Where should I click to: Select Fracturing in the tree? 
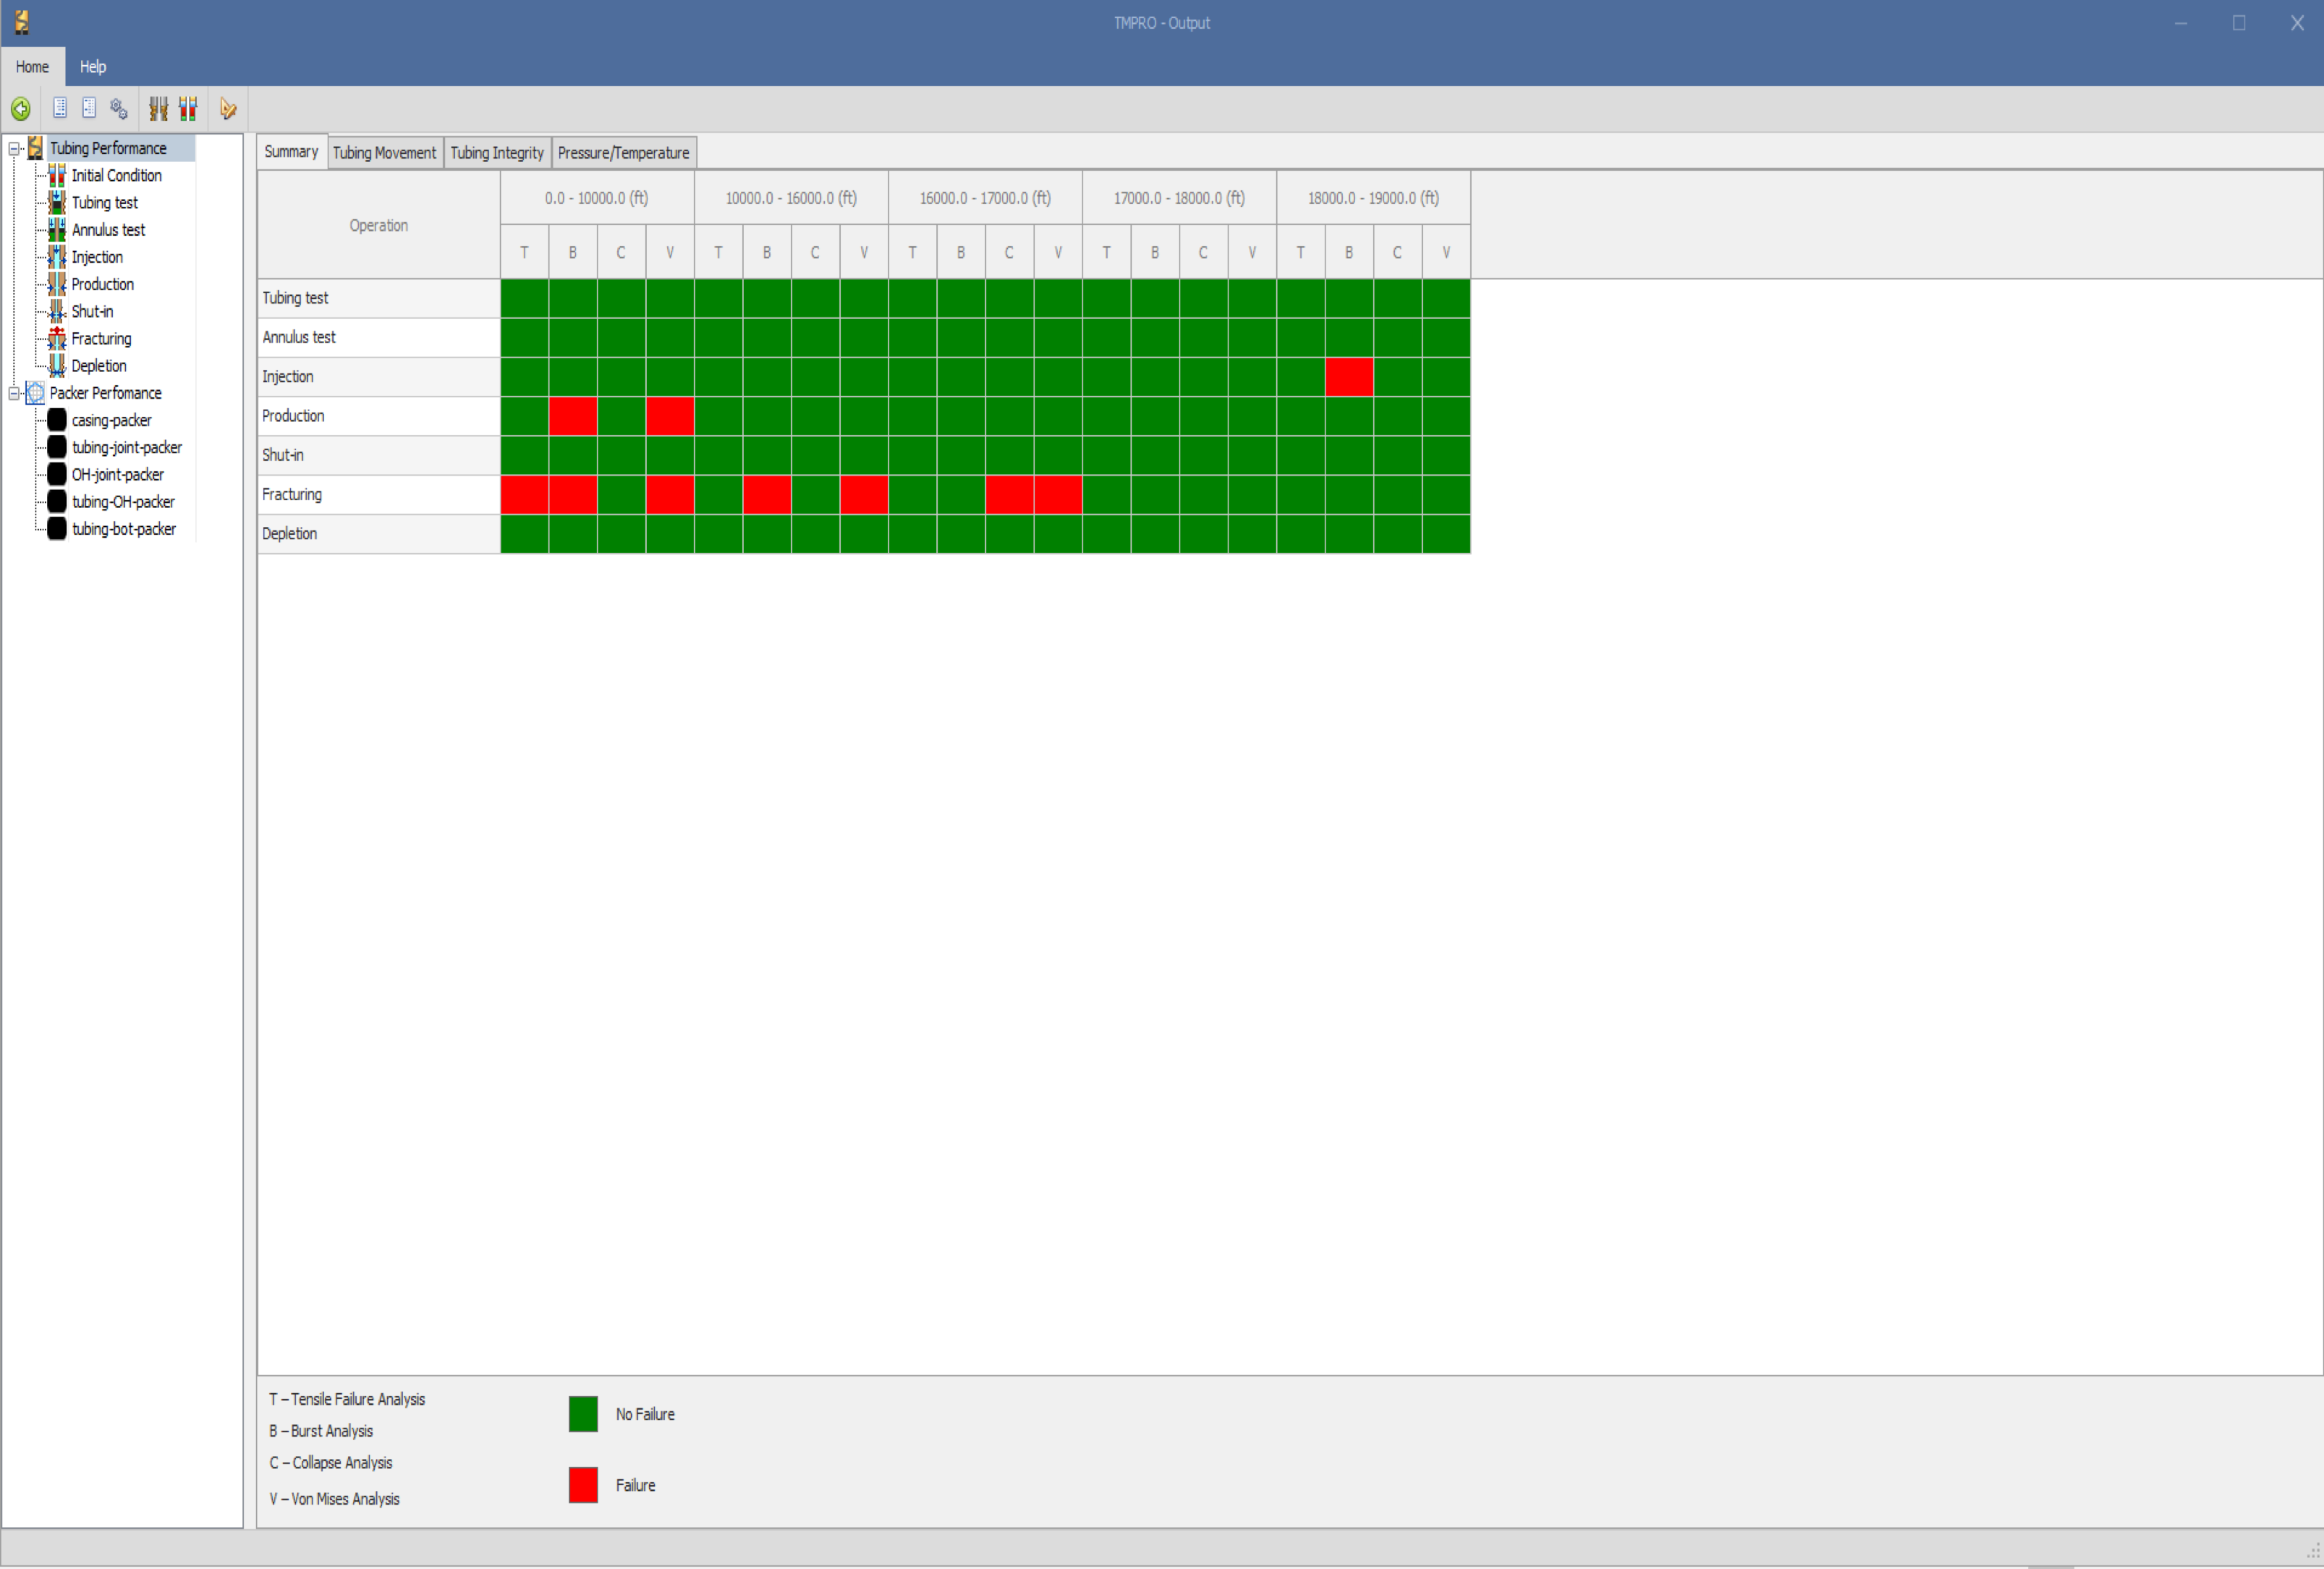(100, 339)
